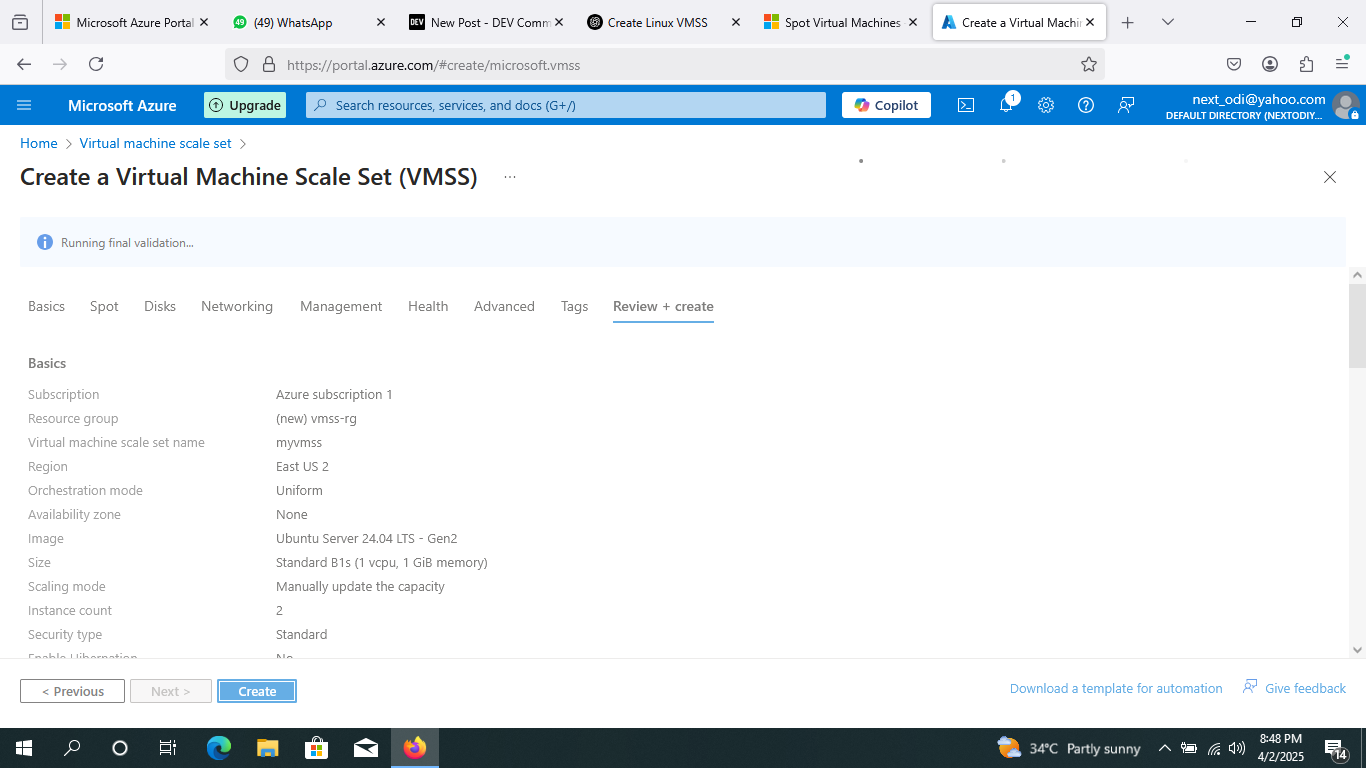Open Download a template for automation link
1366x768 pixels.
click(1116, 688)
